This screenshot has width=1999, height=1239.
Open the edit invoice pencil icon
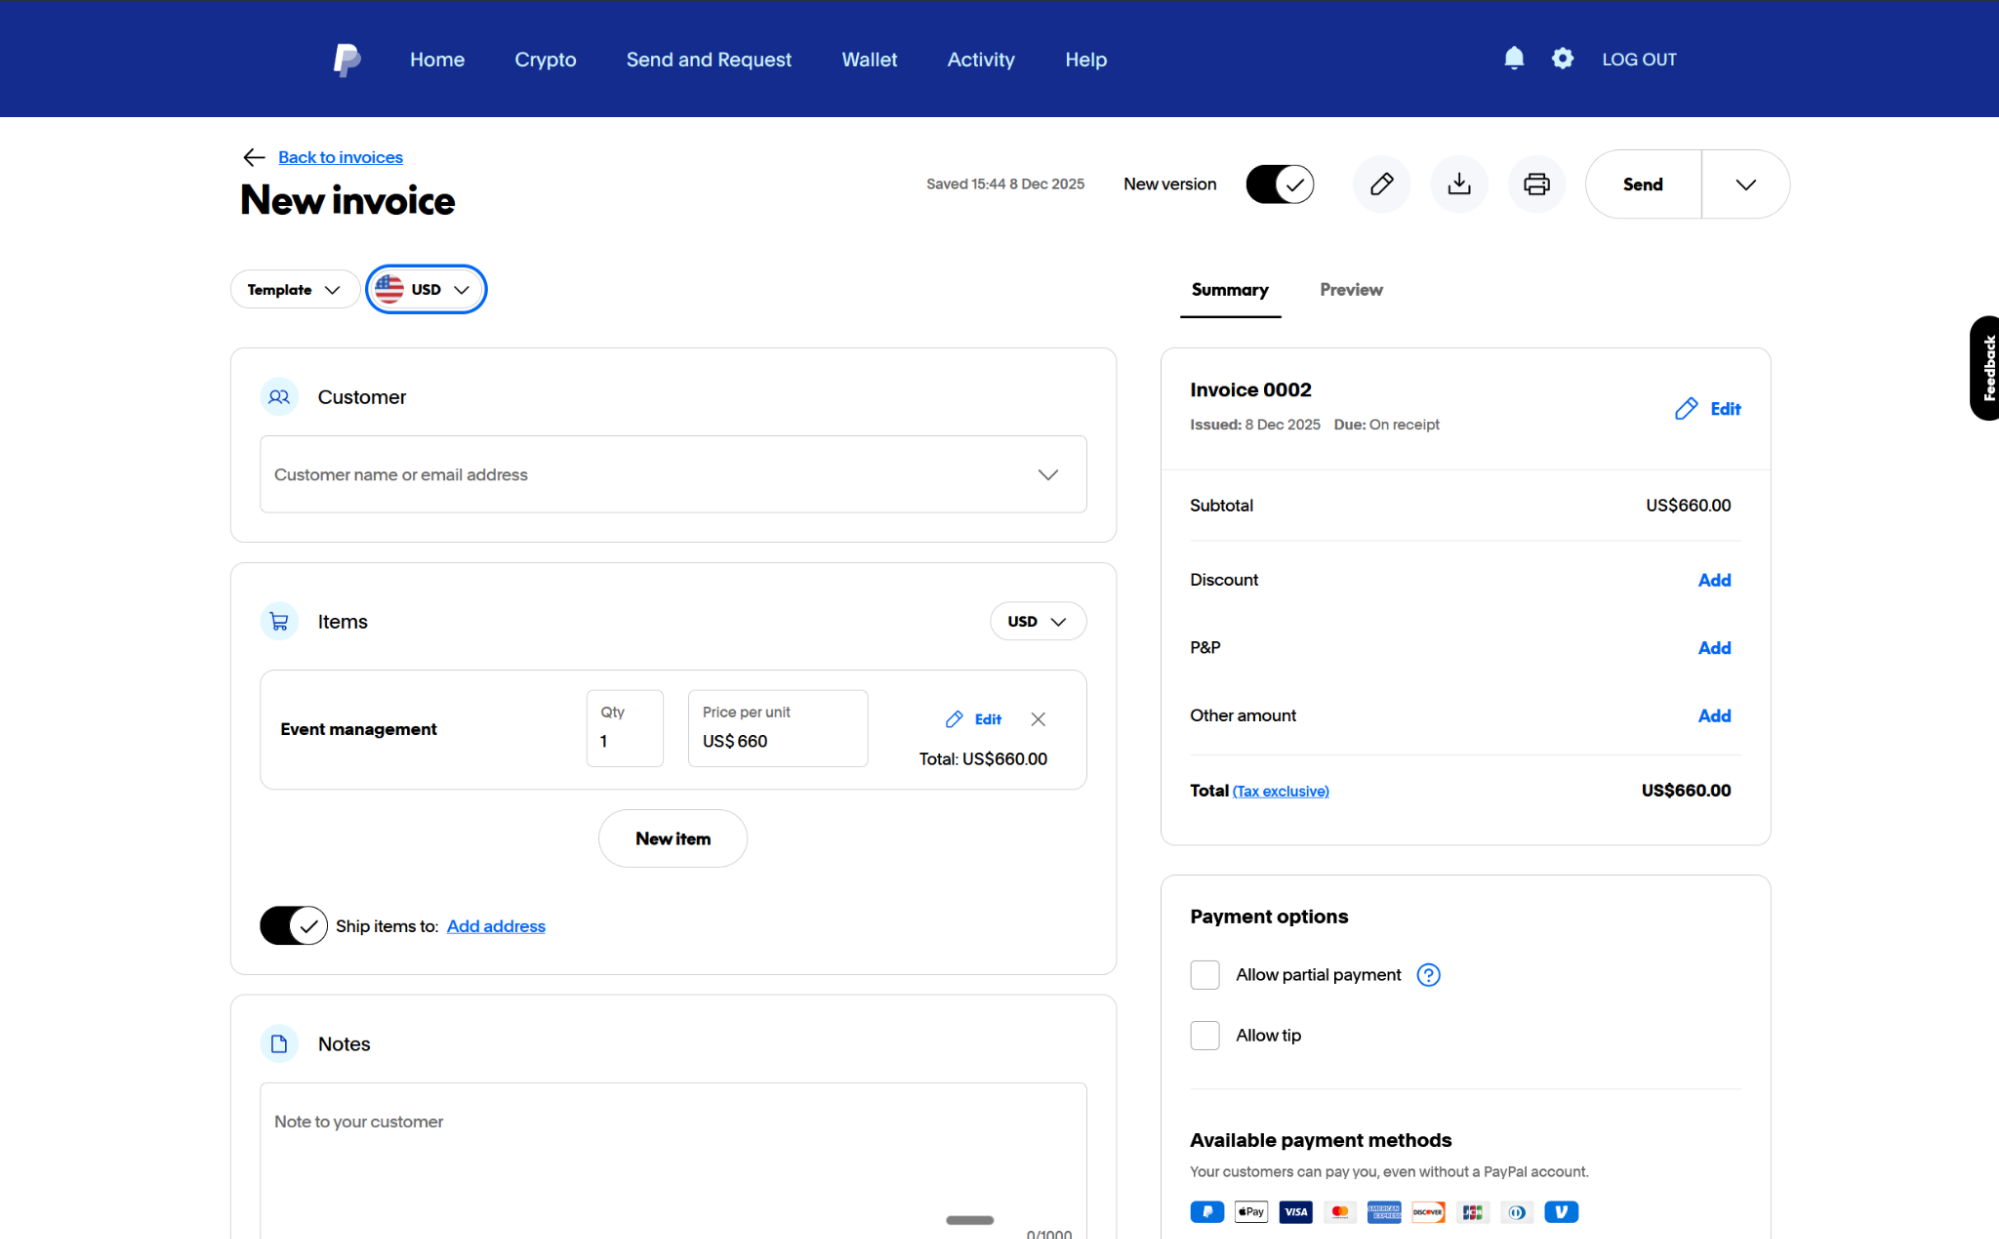click(1381, 184)
